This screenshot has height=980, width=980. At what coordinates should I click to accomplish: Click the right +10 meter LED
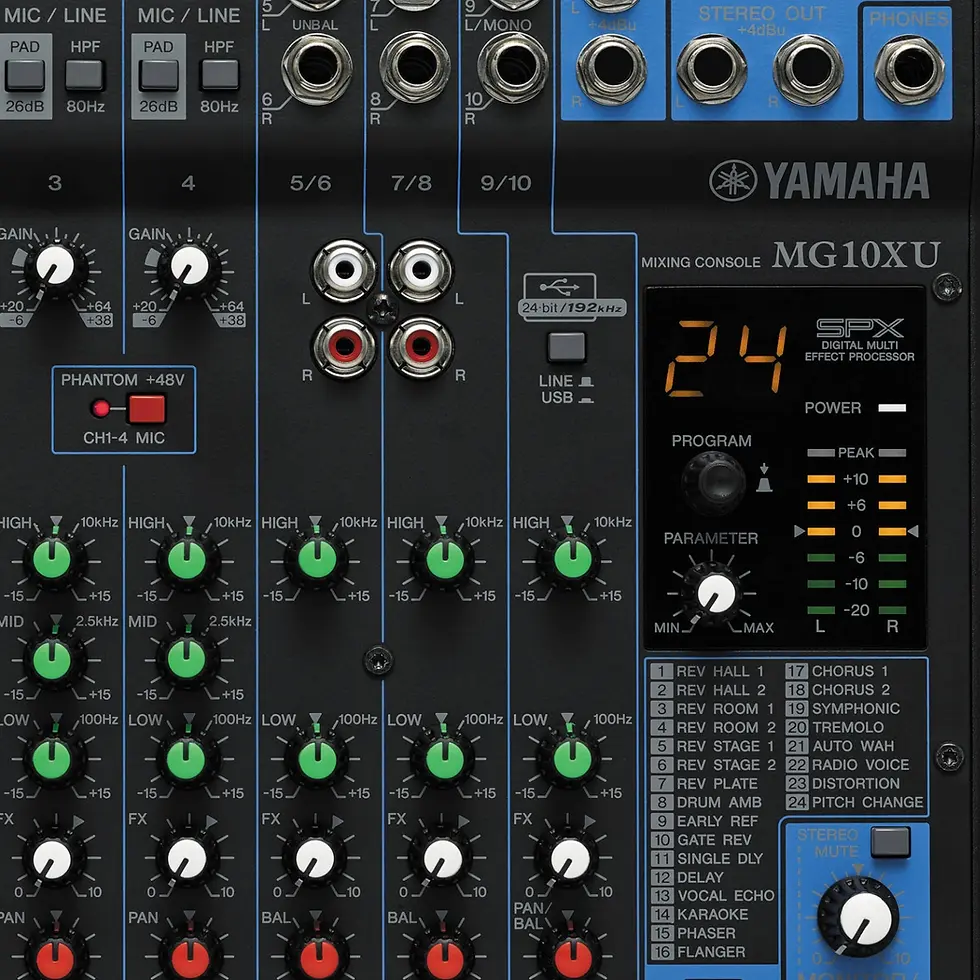(x=892, y=479)
